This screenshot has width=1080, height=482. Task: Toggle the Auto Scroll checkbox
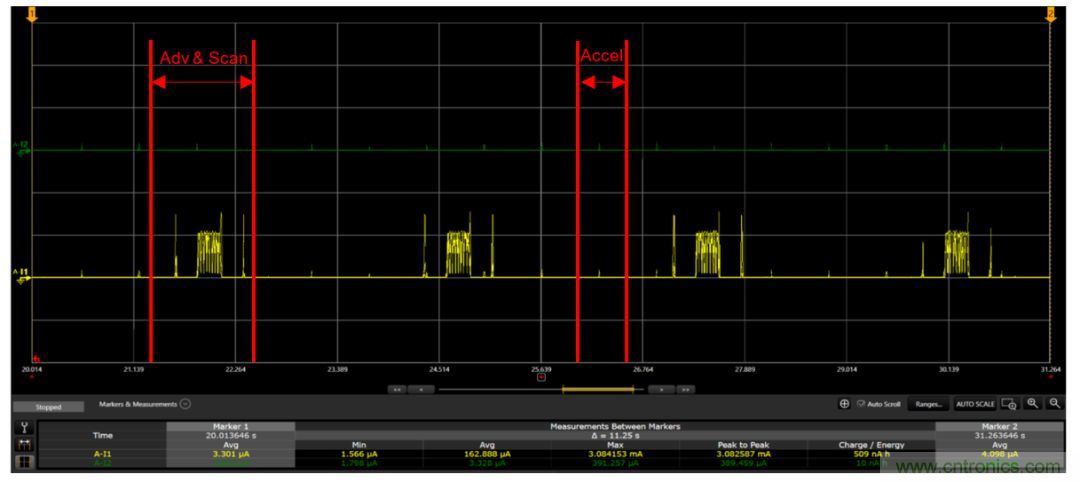[x=860, y=404]
